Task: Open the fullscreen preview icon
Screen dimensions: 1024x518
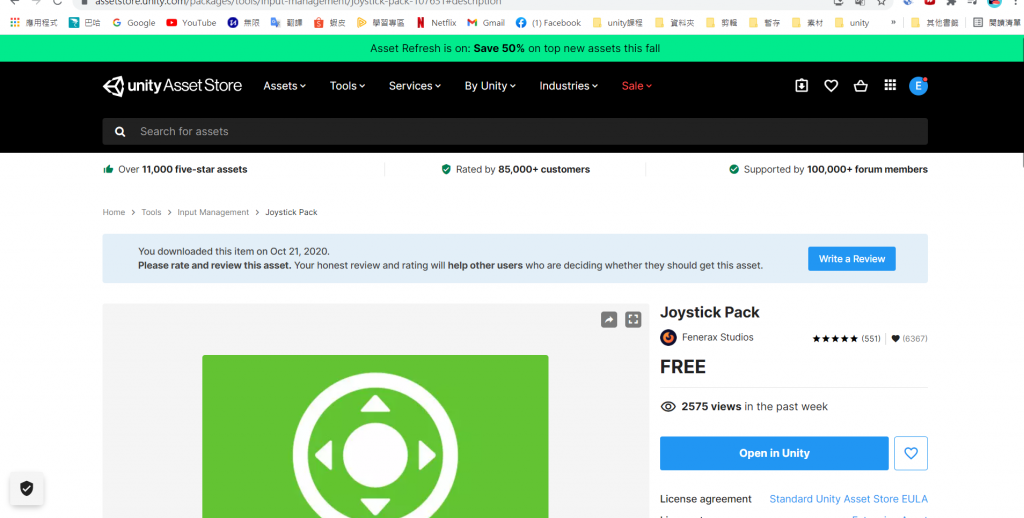Action: [633, 319]
